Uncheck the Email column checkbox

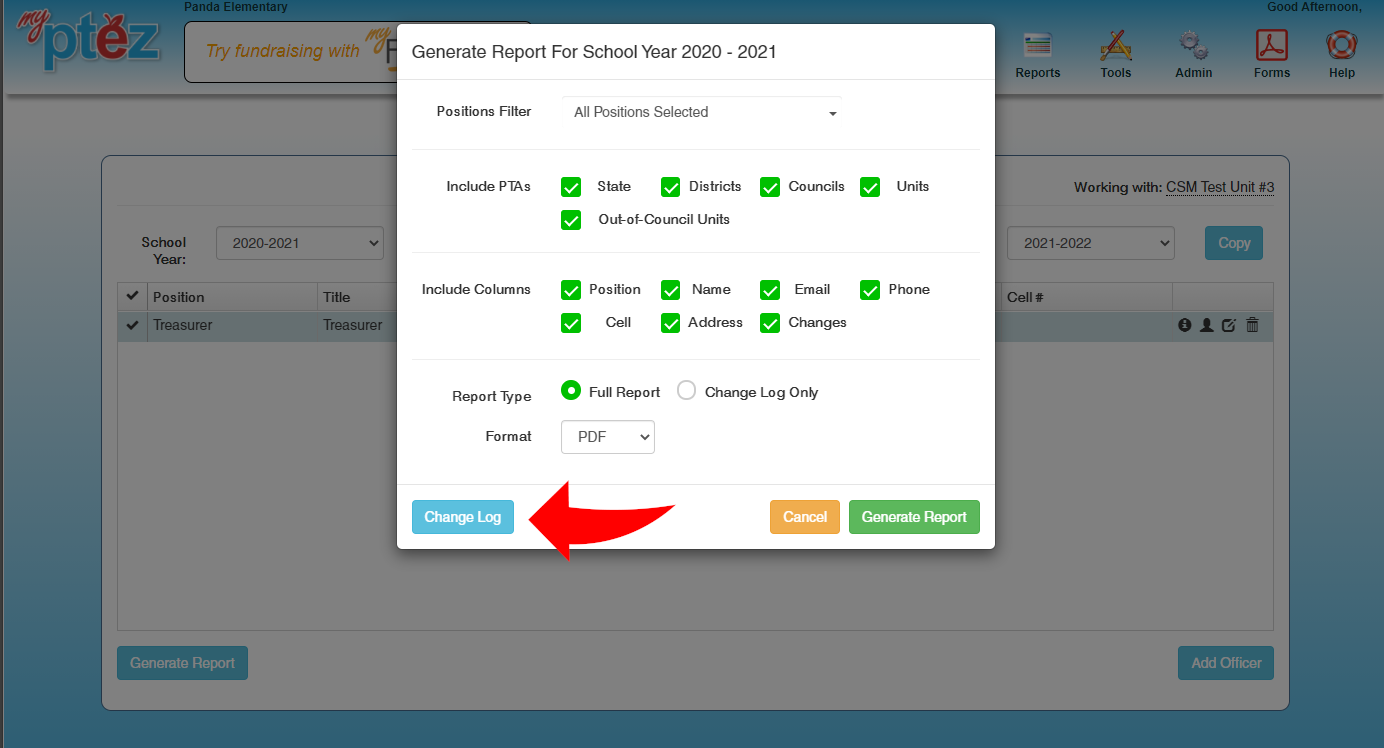770,290
